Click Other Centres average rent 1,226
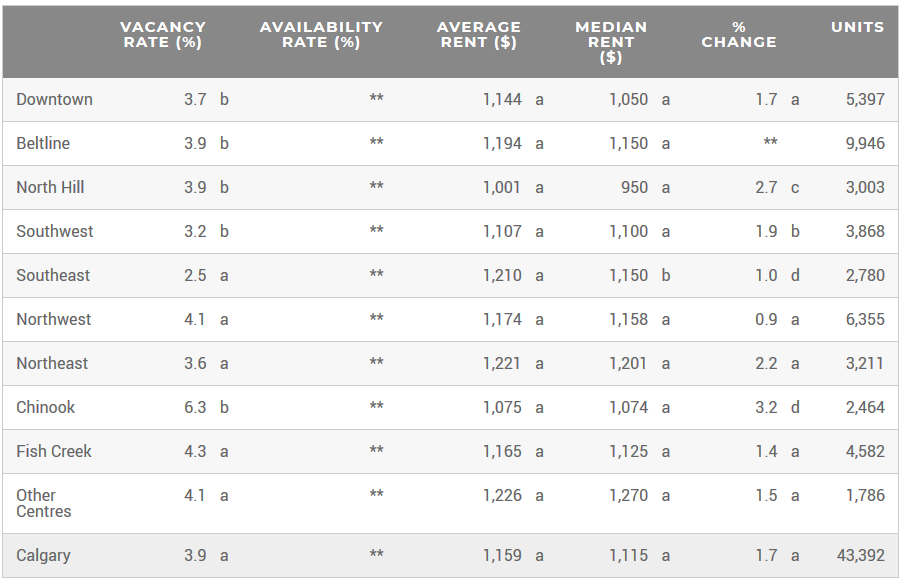The width and height of the screenshot is (900, 582). [502, 495]
